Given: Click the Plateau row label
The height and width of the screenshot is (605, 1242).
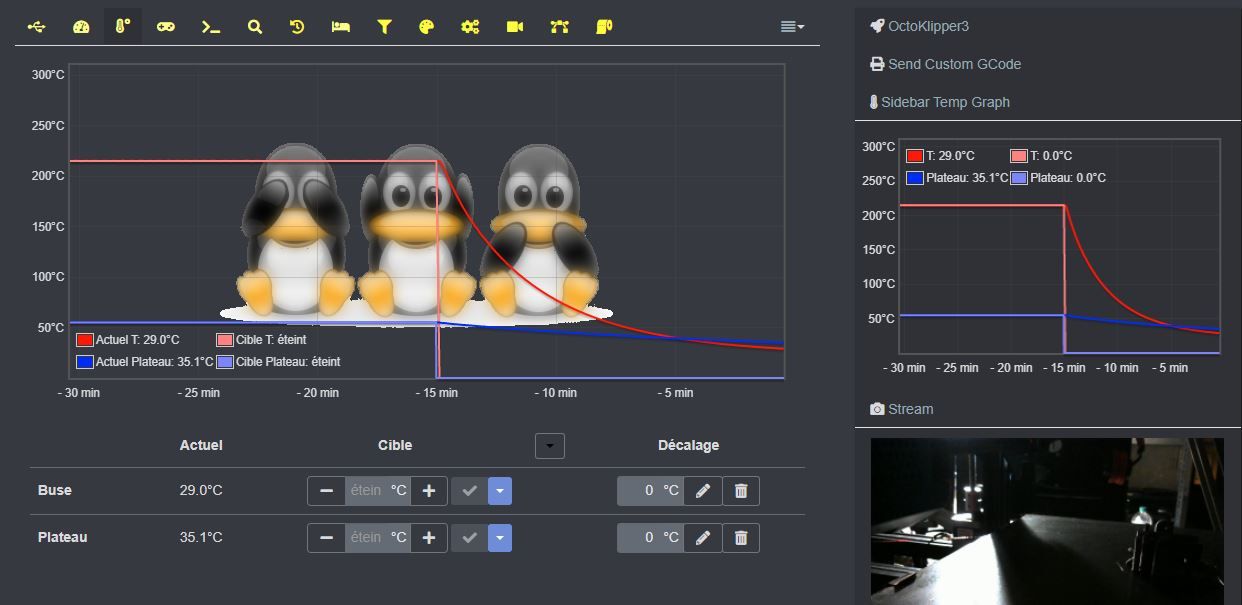Looking at the screenshot, I should (63, 538).
